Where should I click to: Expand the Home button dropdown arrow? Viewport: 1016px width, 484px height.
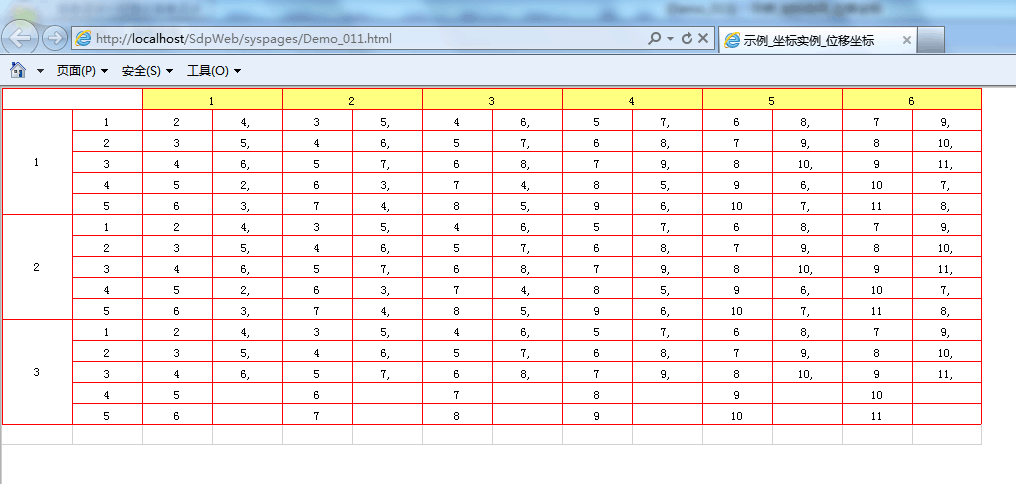(x=40, y=71)
